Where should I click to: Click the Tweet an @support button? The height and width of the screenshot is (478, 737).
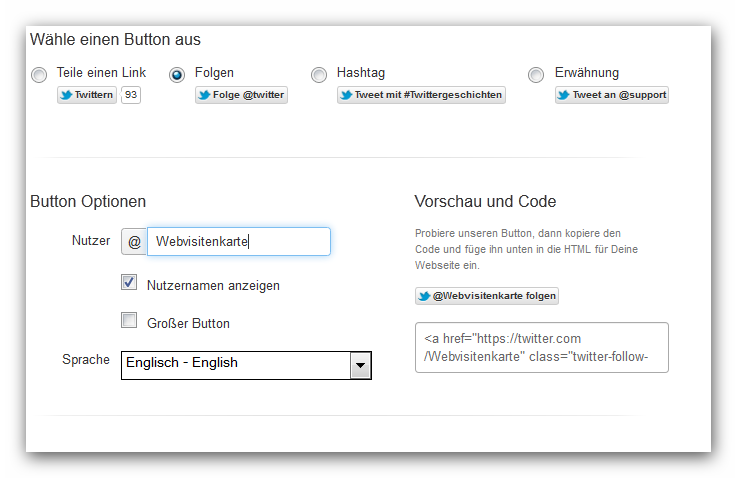tap(612, 95)
